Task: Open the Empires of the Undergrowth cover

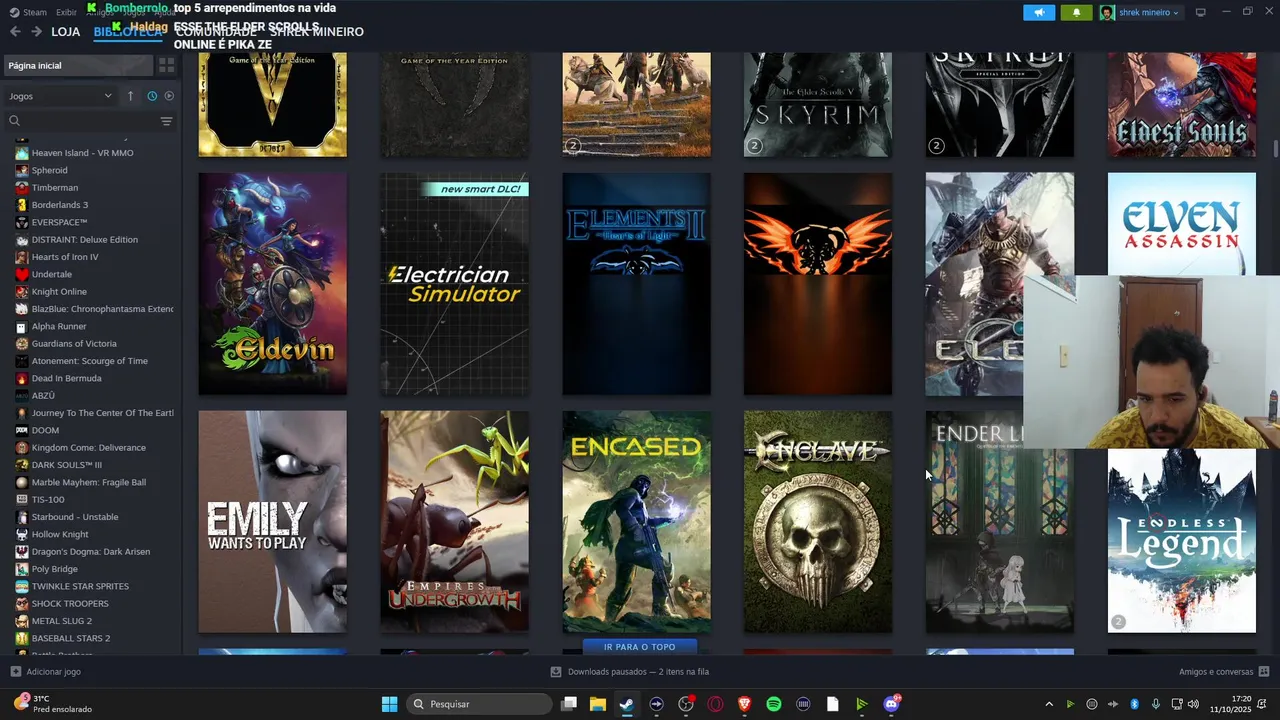Action: [x=455, y=522]
